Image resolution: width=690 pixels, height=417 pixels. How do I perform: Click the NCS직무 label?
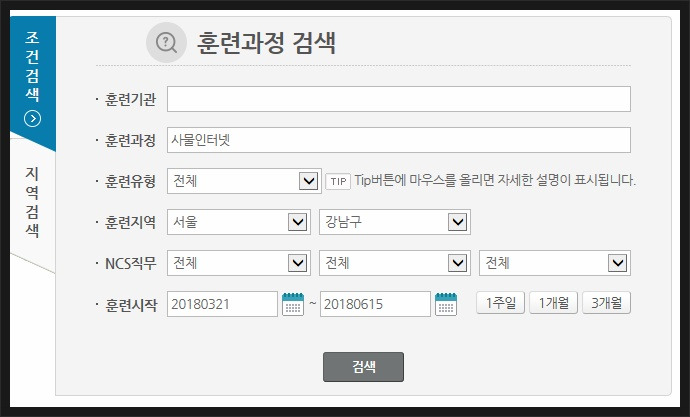click(130, 263)
